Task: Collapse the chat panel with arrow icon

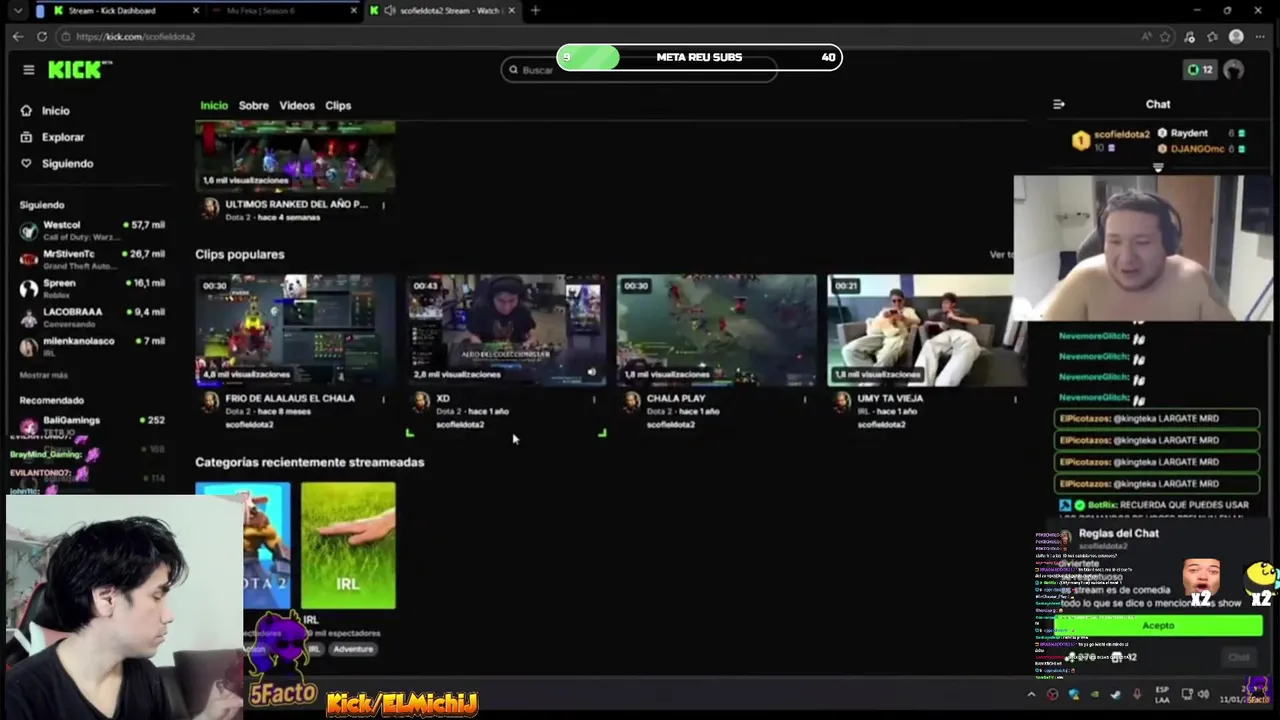Action: pos(1059,104)
